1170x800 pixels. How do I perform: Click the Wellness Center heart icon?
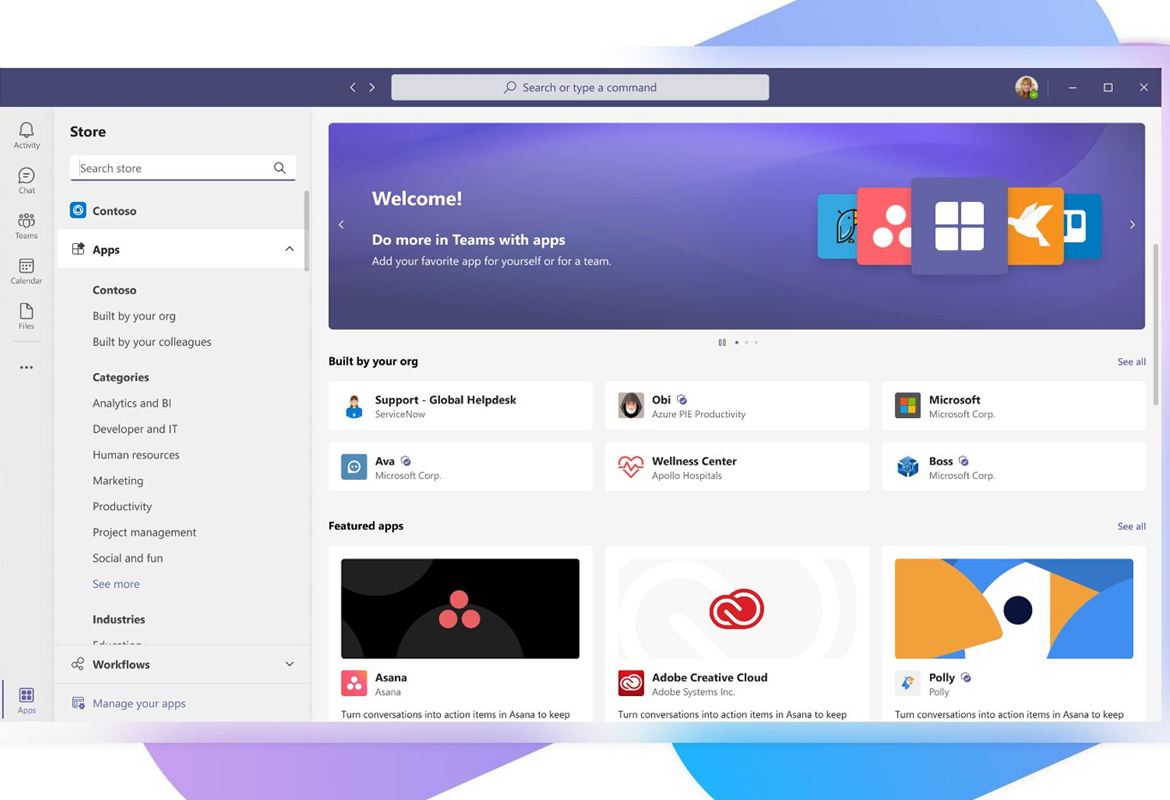coord(631,467)
